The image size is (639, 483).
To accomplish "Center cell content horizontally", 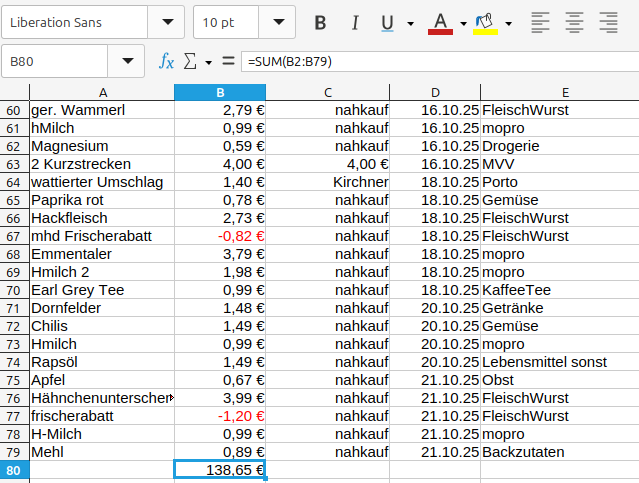I will click(x=574, y=22).
